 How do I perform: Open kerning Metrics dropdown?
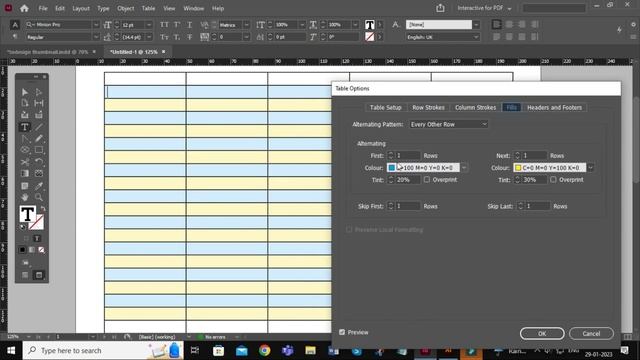(x=247, y=25)
